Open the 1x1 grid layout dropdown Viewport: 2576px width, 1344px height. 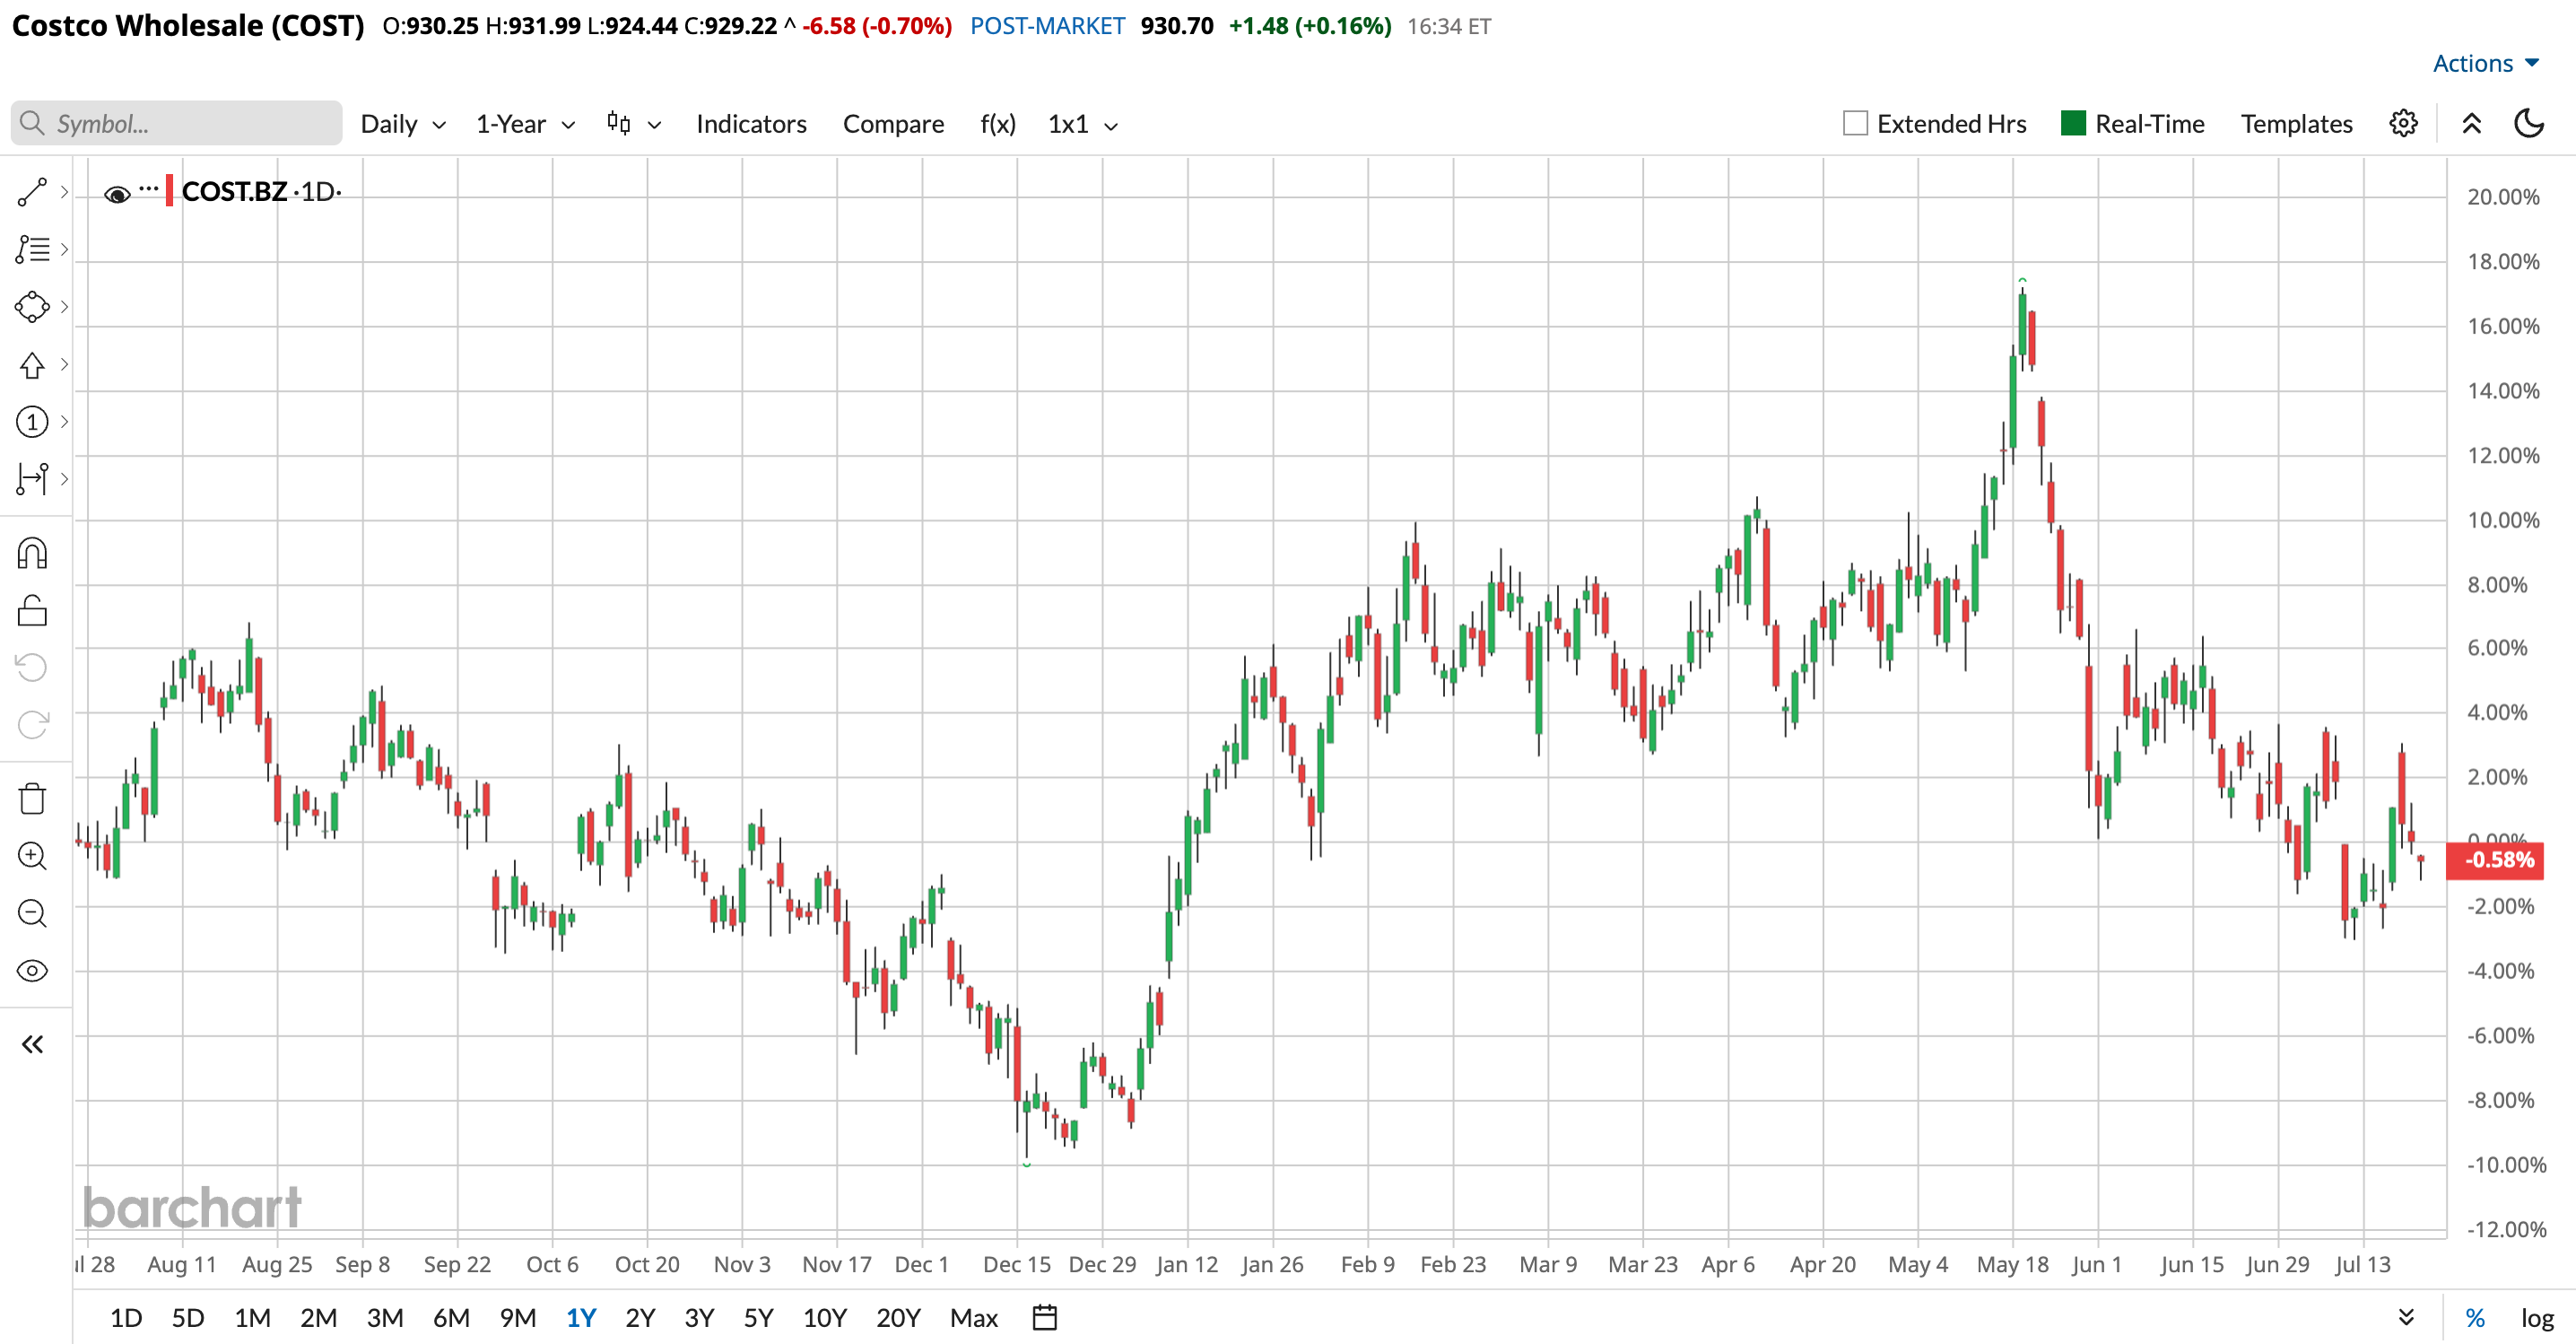coord(1082,124)
